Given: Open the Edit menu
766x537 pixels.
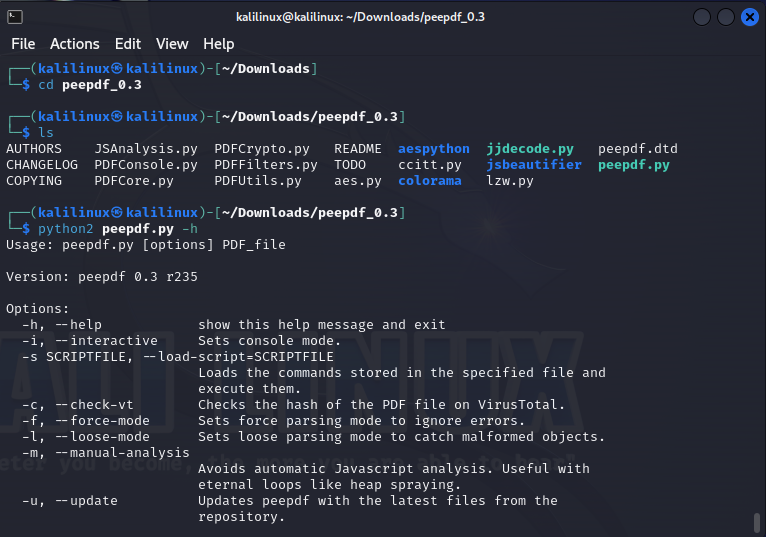Looking at the screenshot, I should (x=128, y=44).
